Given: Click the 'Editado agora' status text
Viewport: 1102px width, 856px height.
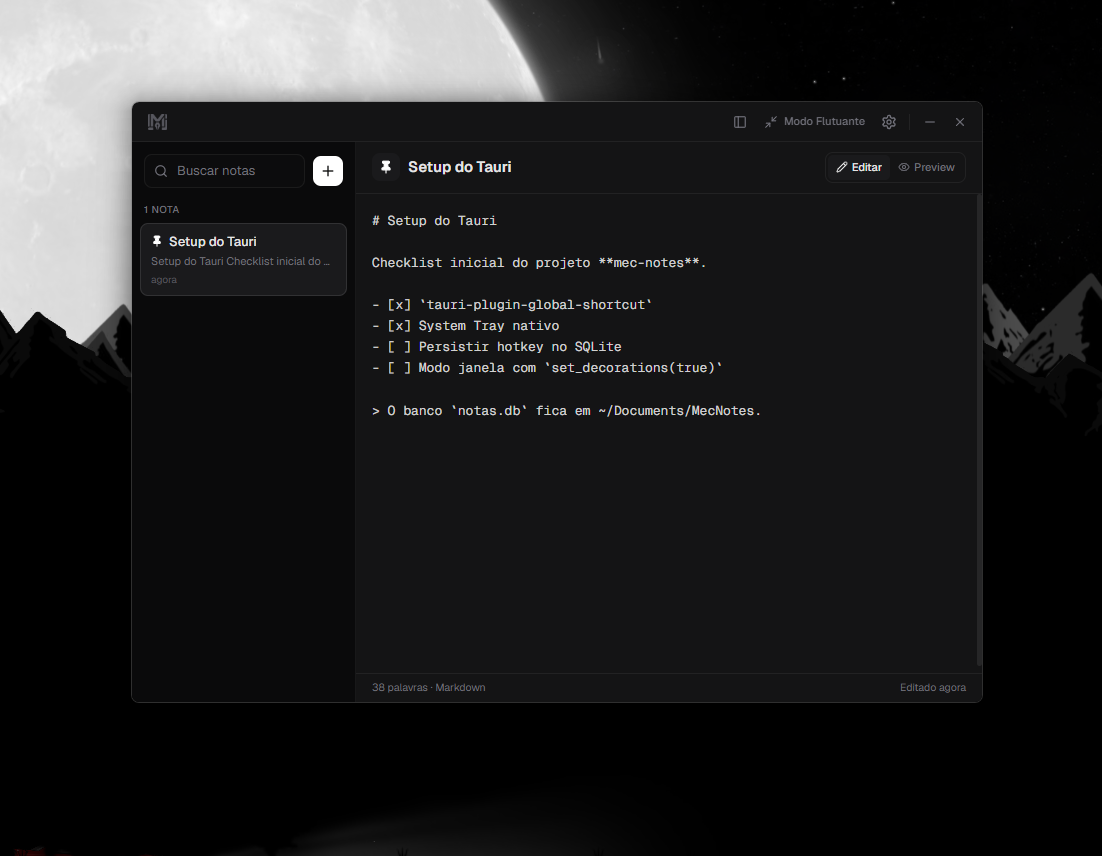Looking at the screenshot, I should 933,687.
